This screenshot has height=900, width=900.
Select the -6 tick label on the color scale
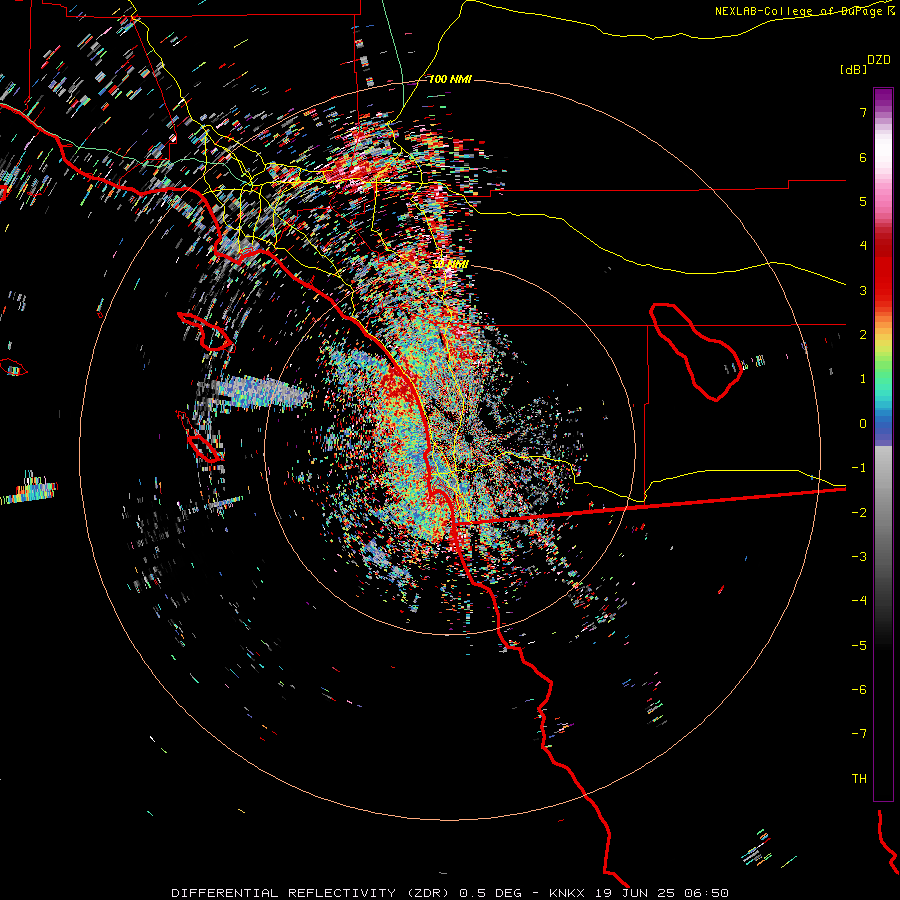(859, 690)
